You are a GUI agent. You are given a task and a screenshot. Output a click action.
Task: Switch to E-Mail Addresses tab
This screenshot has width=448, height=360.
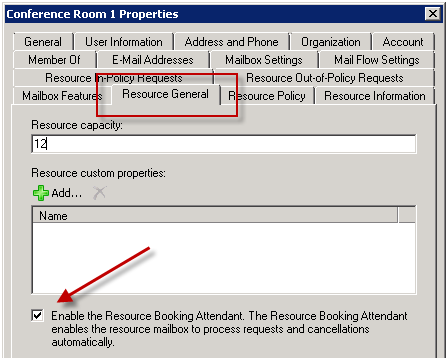point(153,60)
